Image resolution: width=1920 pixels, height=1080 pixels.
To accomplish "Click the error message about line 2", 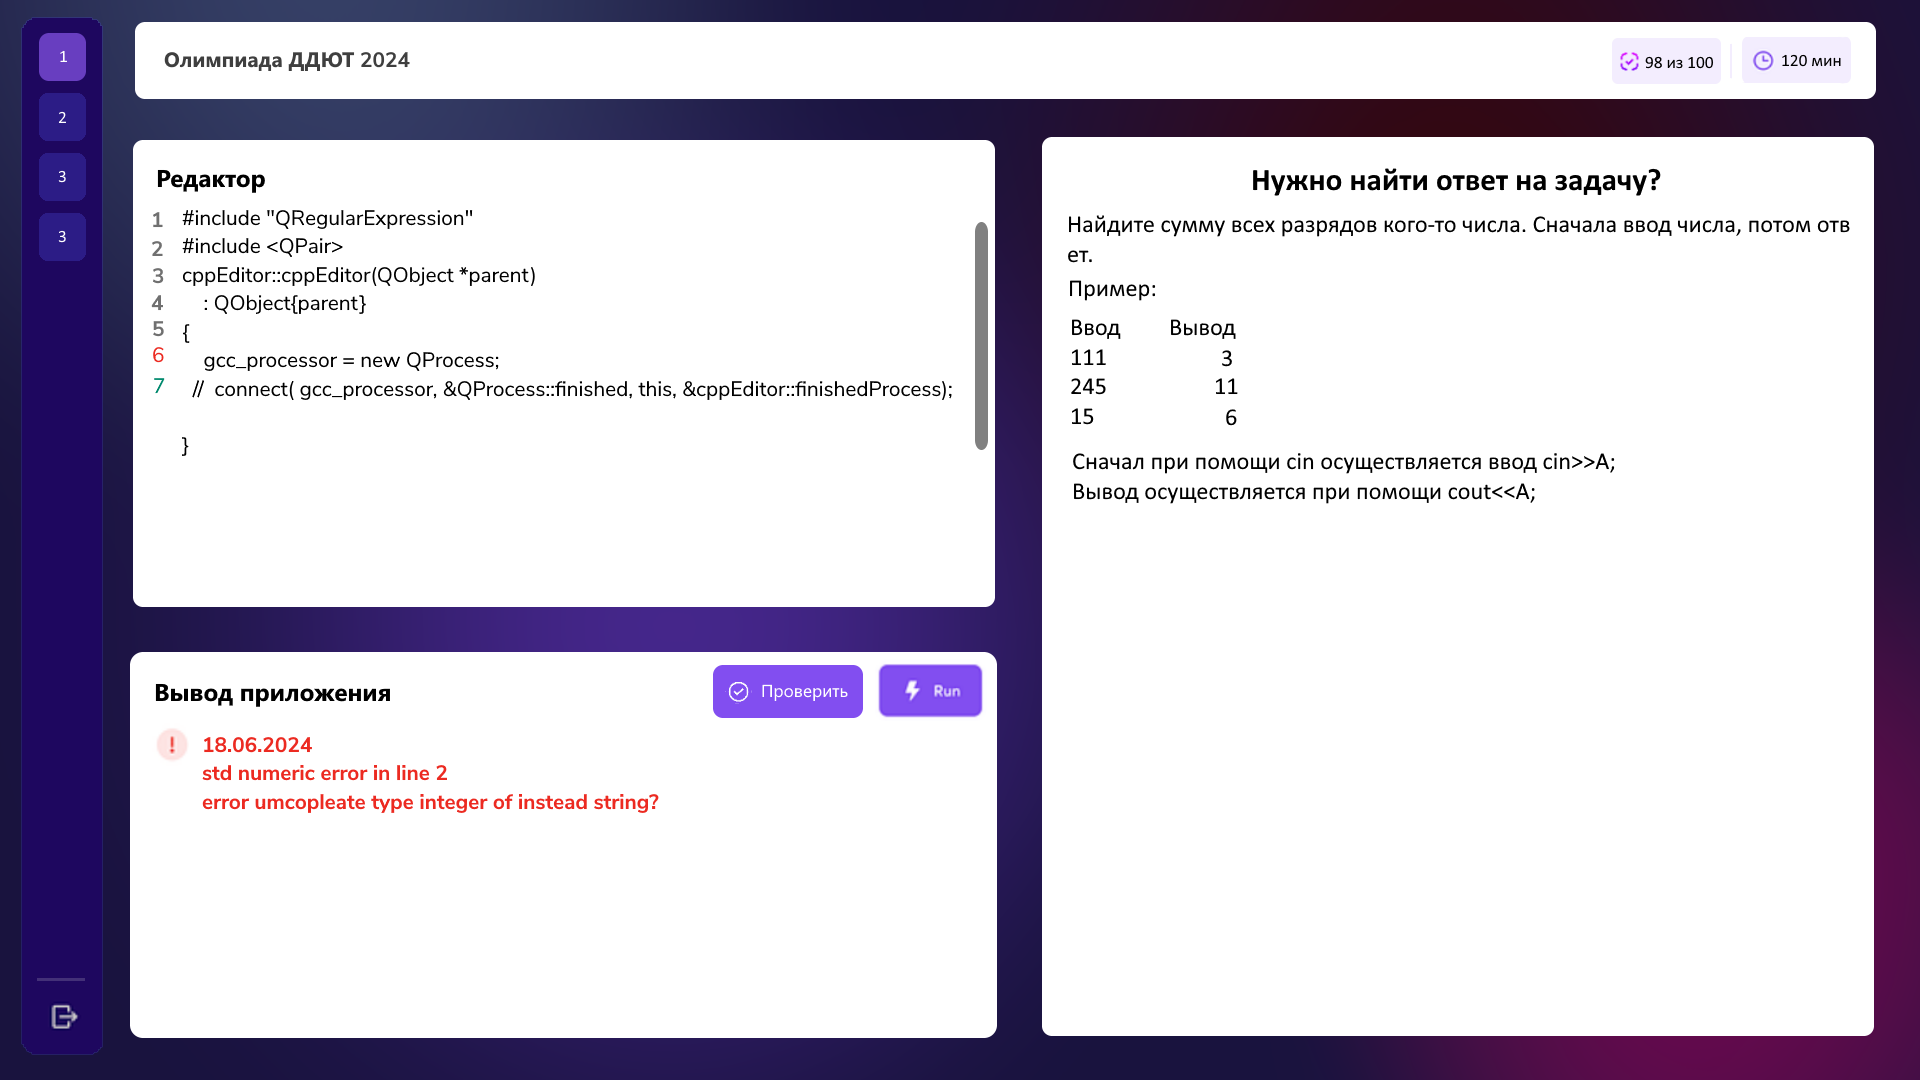I will pos(324,773).
